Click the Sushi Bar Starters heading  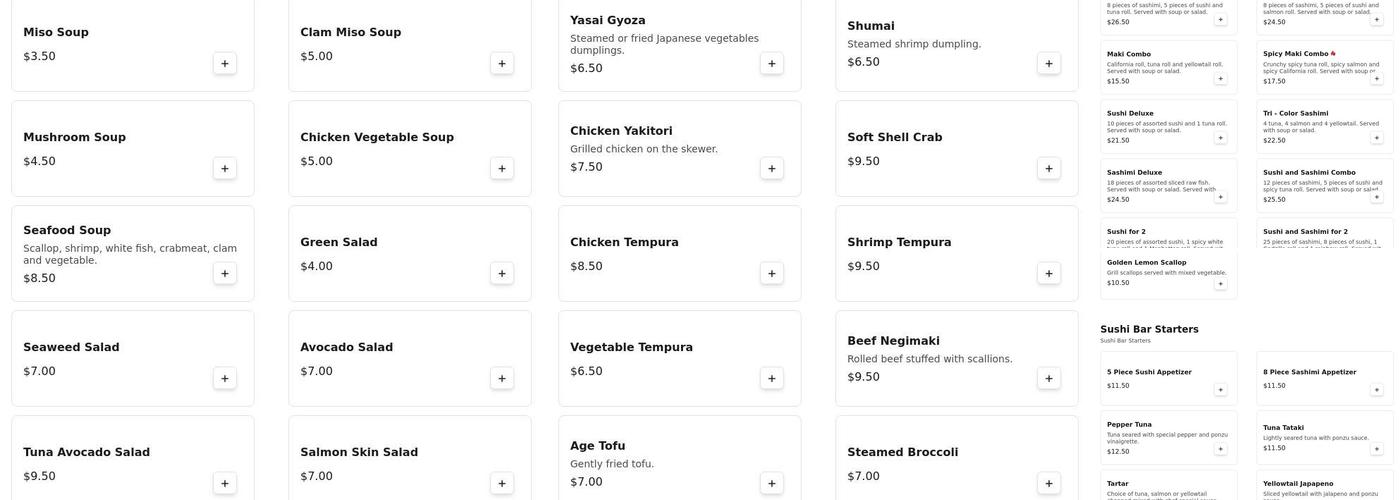(1149, 329)
